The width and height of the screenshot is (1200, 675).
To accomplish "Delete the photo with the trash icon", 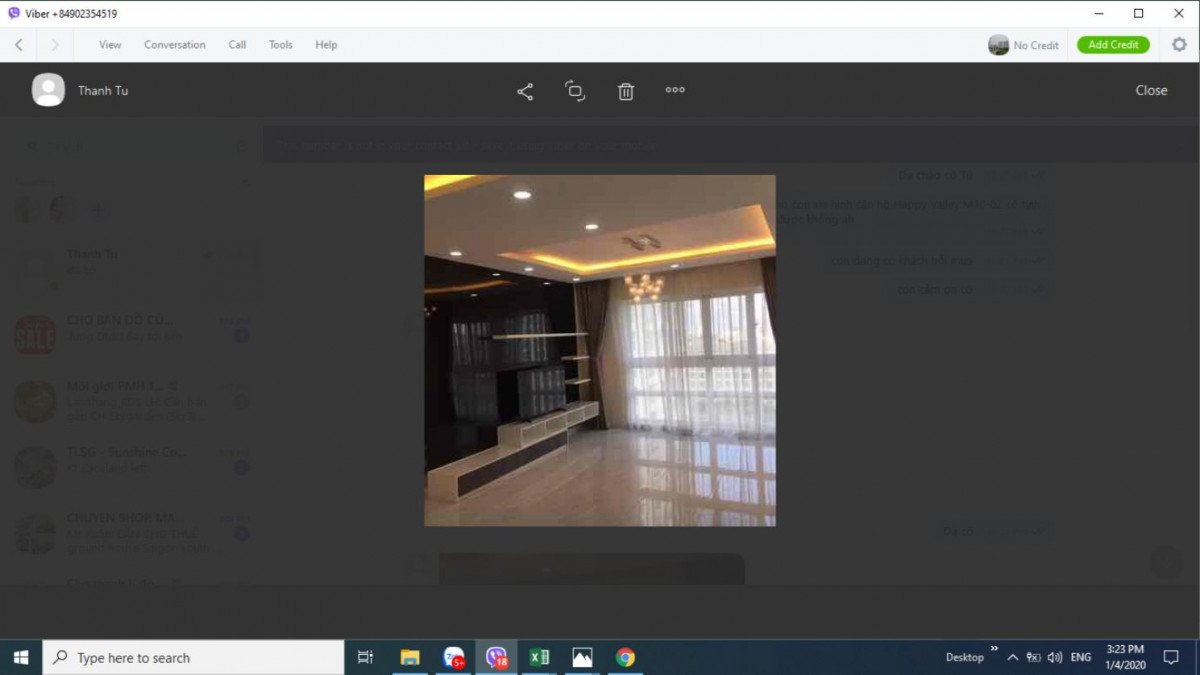I will [x=626, y=91].
